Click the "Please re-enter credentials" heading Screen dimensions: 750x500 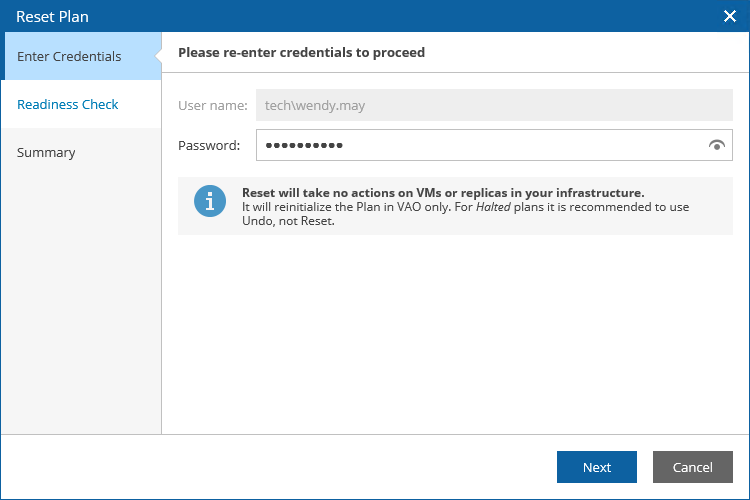(301, 52)
